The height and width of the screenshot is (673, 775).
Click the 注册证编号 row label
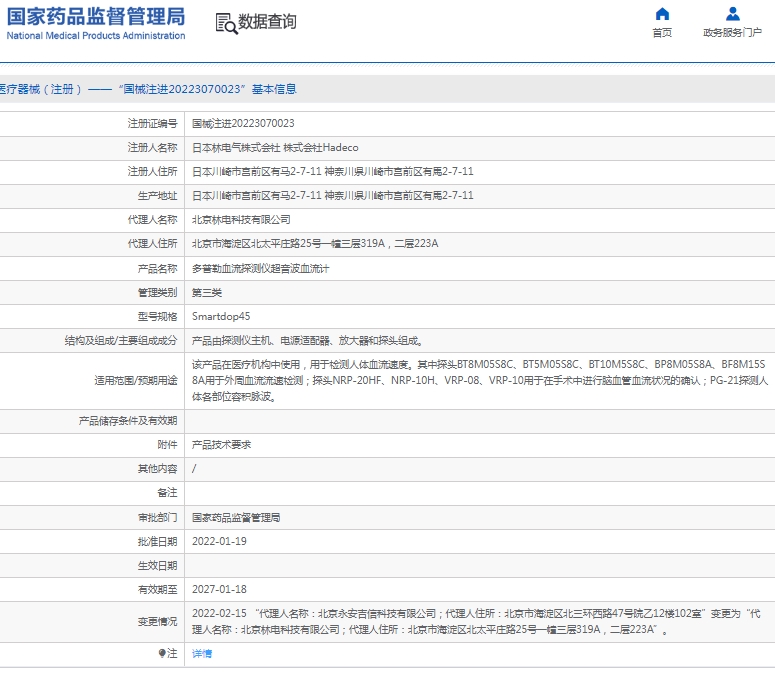[x=152, y=124]
